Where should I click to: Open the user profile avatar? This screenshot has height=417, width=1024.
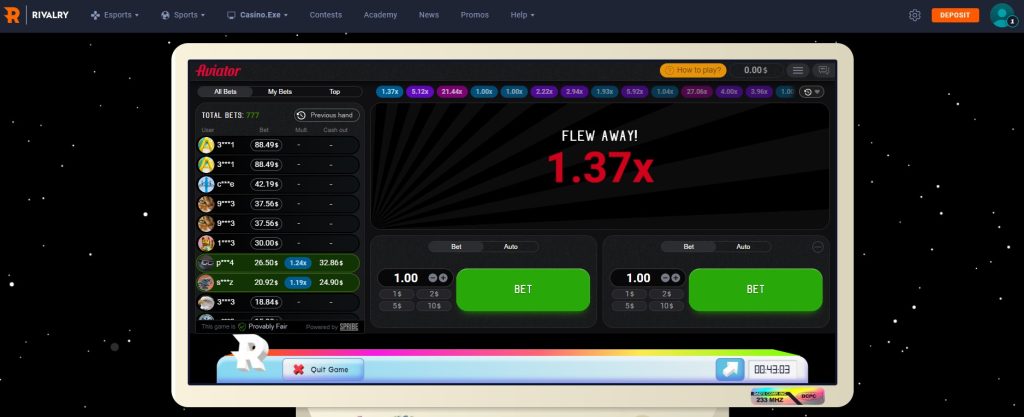[x=1002, y=15]
